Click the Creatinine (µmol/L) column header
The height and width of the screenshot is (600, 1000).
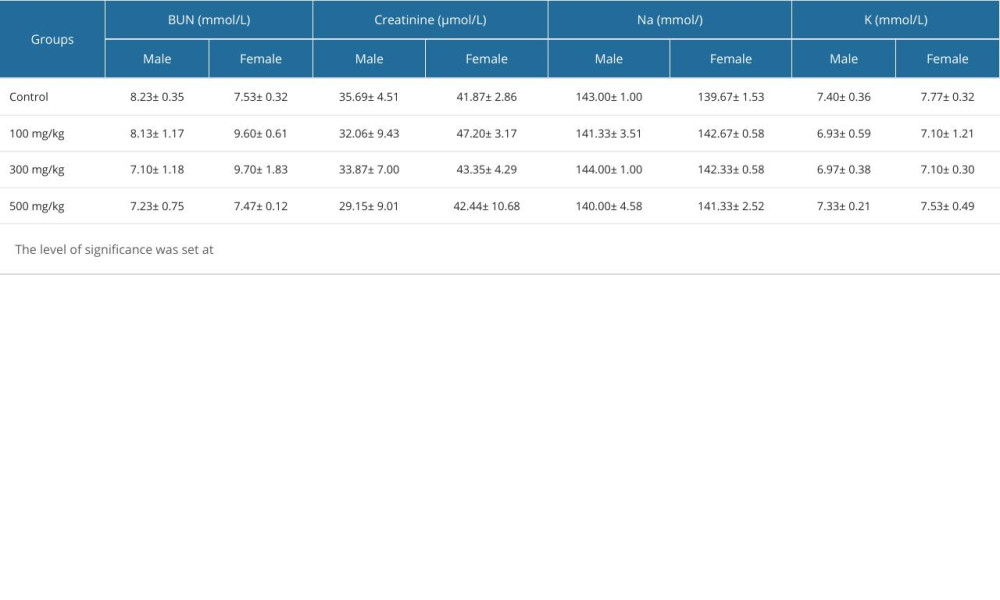tap(430, 20)
